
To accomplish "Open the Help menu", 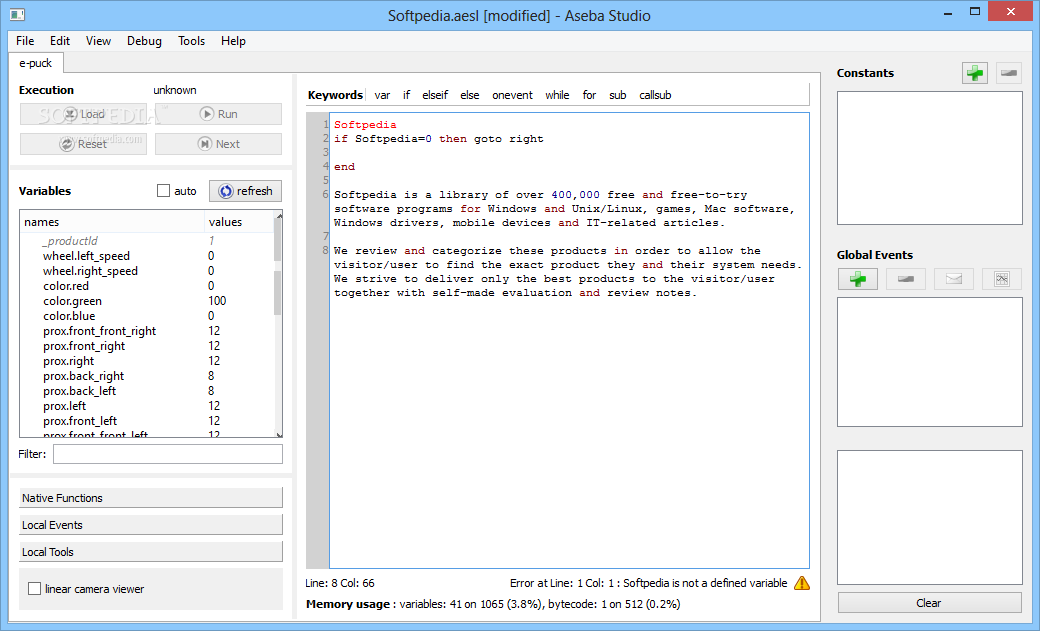I will tap(233, 41).
